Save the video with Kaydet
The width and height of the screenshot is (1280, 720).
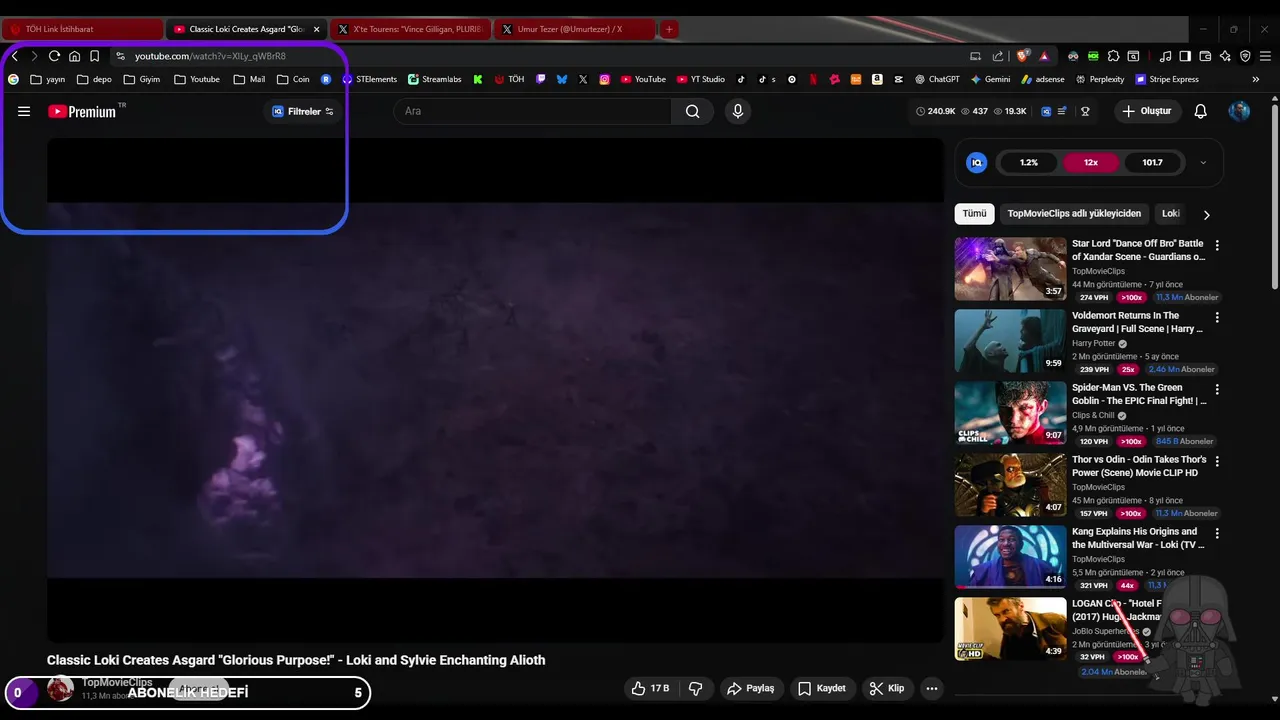pos(822,688)
